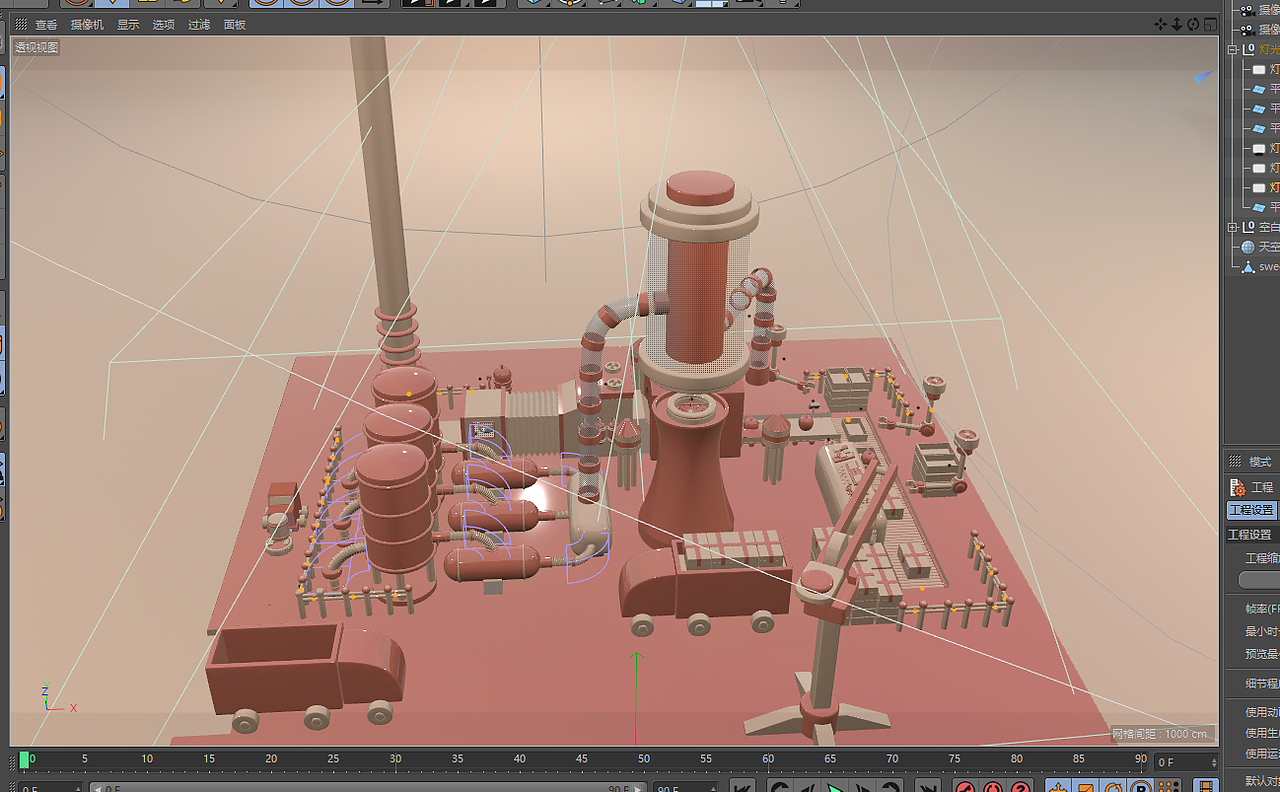Image resolution: width=1280 pixels, height=792 pixels.
Task: Go to the end of the animation
Action: point(927,788)
